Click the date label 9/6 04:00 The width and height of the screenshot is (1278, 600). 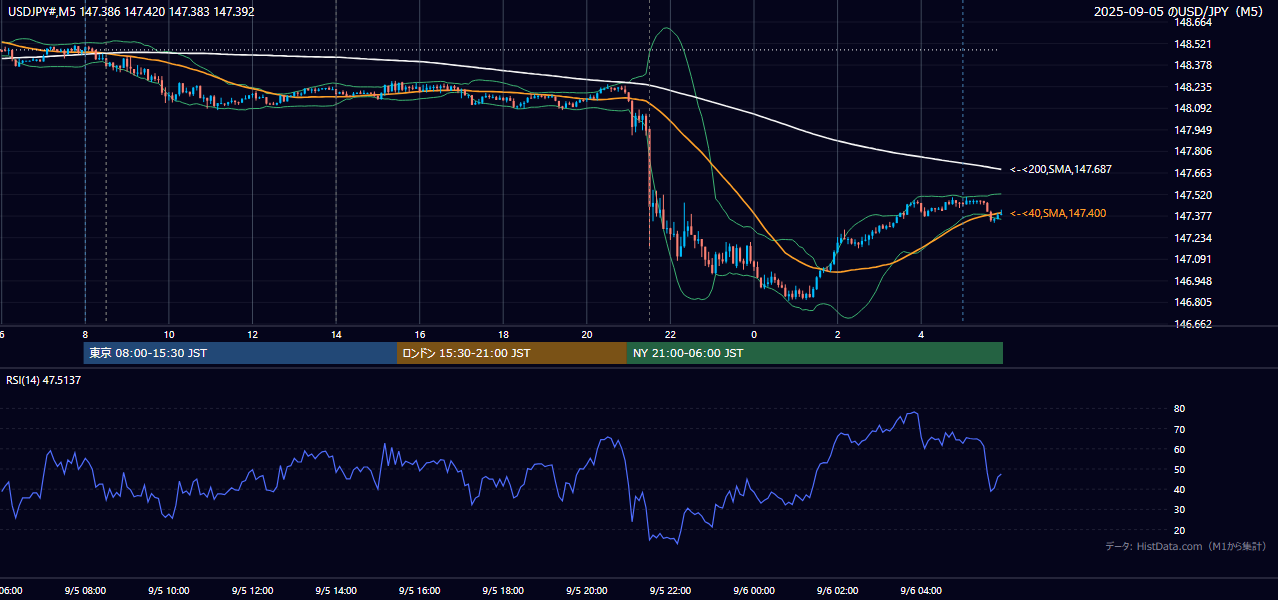[x=921, y=591]
